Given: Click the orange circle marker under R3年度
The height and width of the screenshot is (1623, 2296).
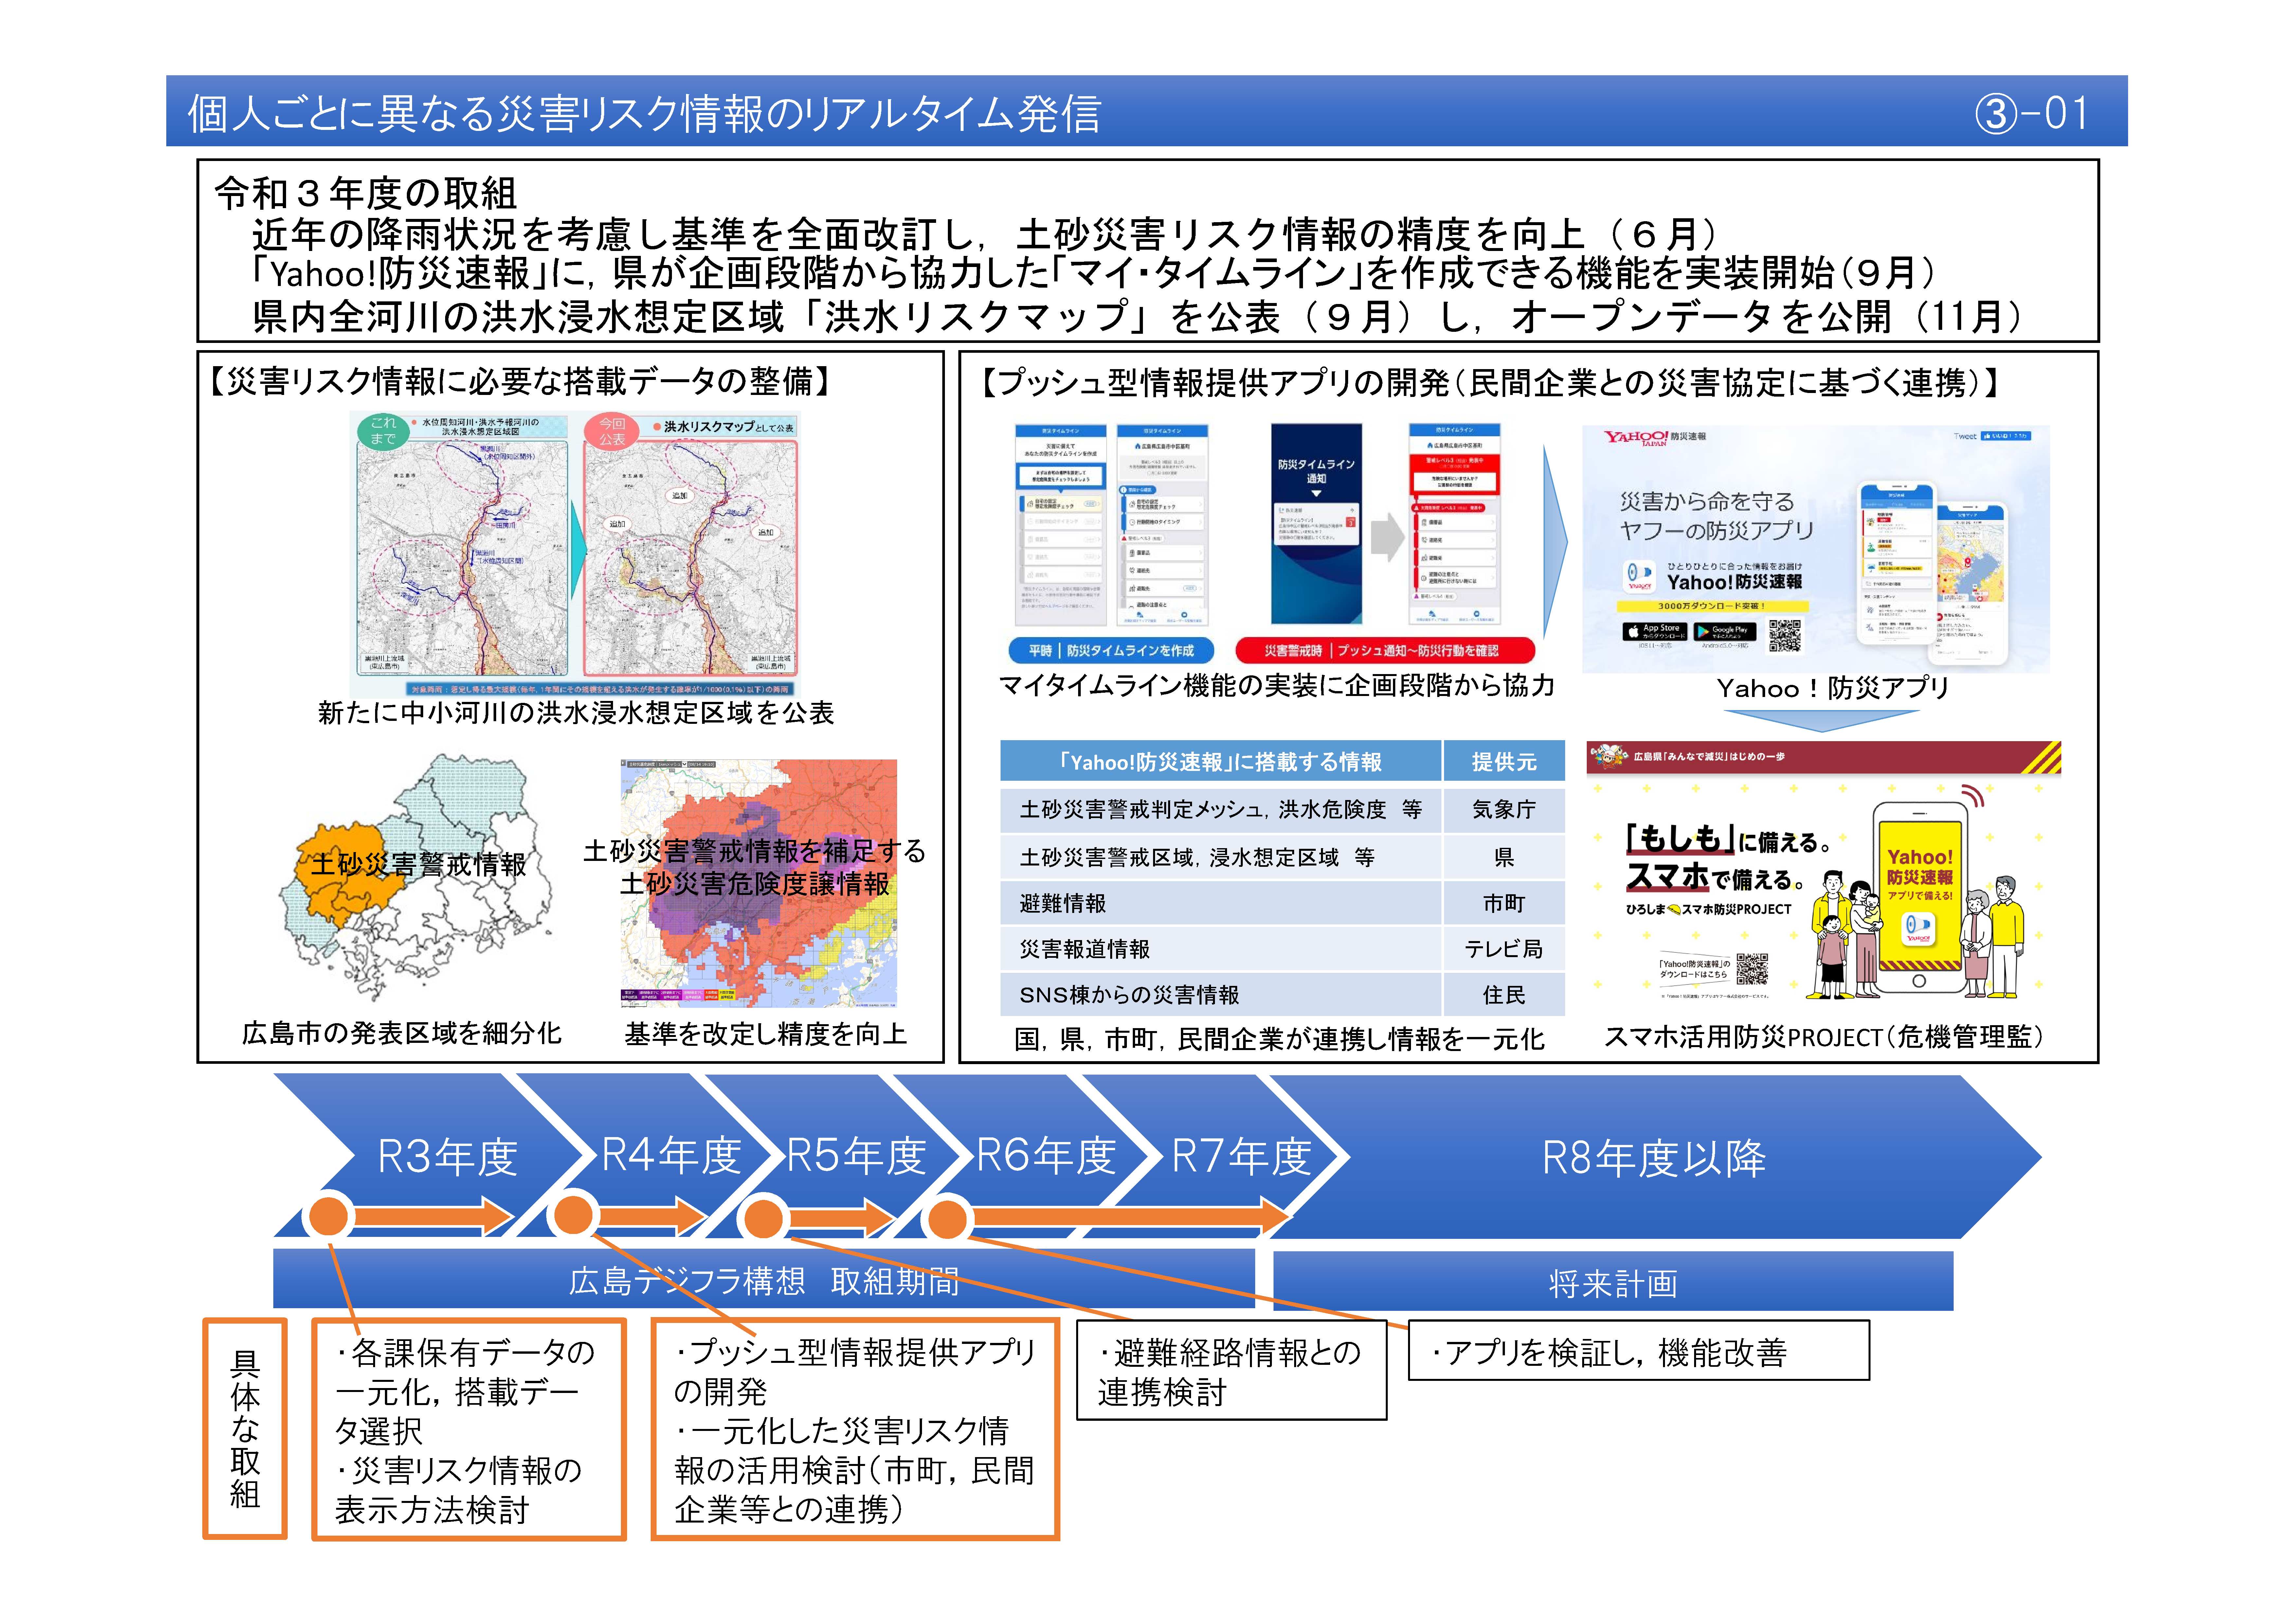Looking at the screenshot, I should pos(329,1217).
